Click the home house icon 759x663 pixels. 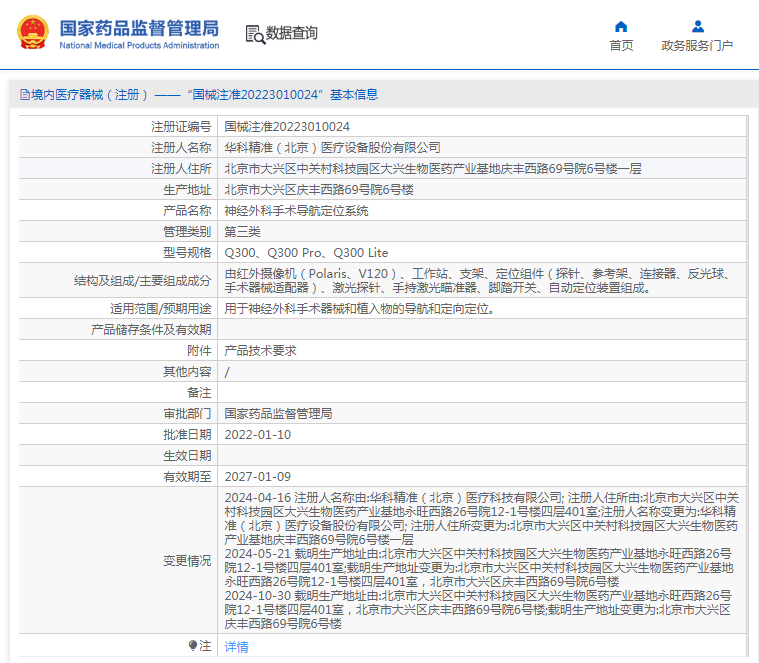click(621, 26)
